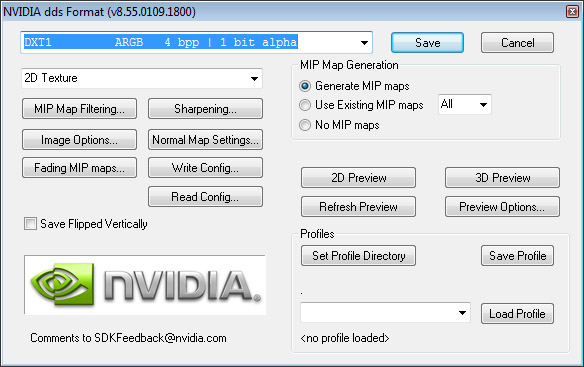The image size is (584, 367).
Task: Expand the All MIP levels dropdown
Action: click(x=465, y=104)
